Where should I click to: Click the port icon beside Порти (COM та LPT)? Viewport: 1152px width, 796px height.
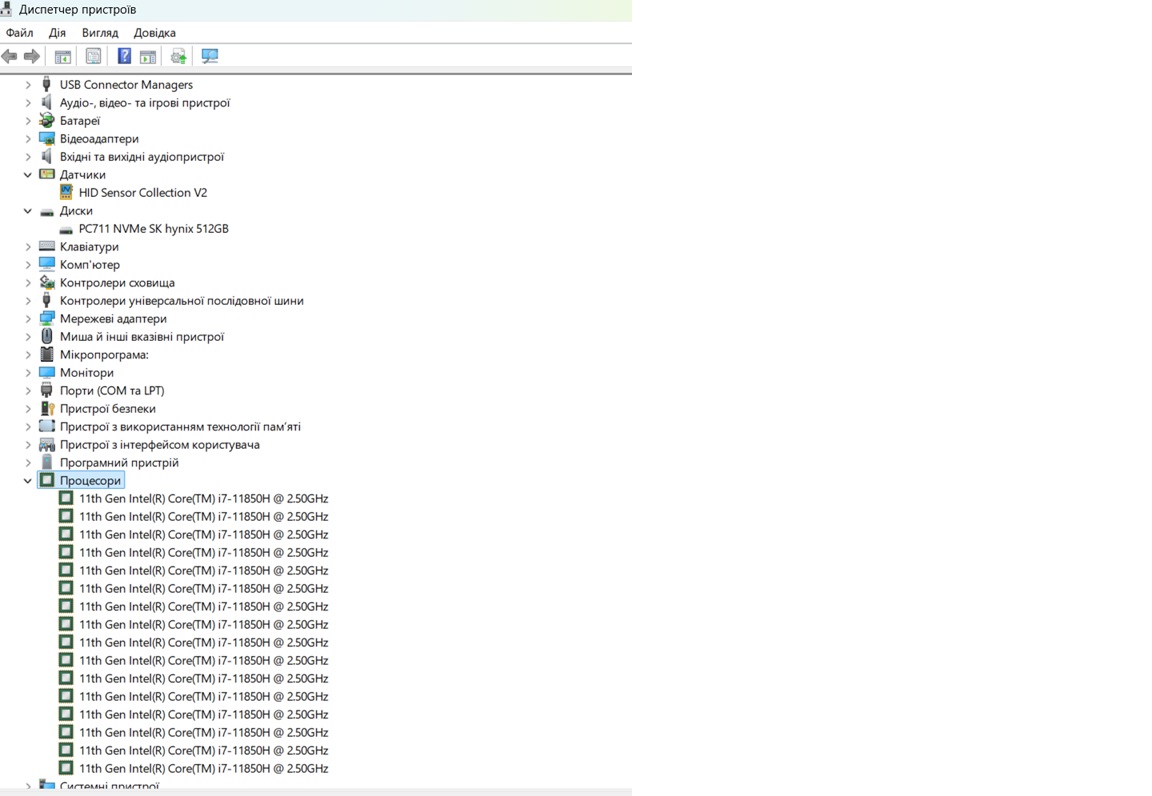point(47,390)
